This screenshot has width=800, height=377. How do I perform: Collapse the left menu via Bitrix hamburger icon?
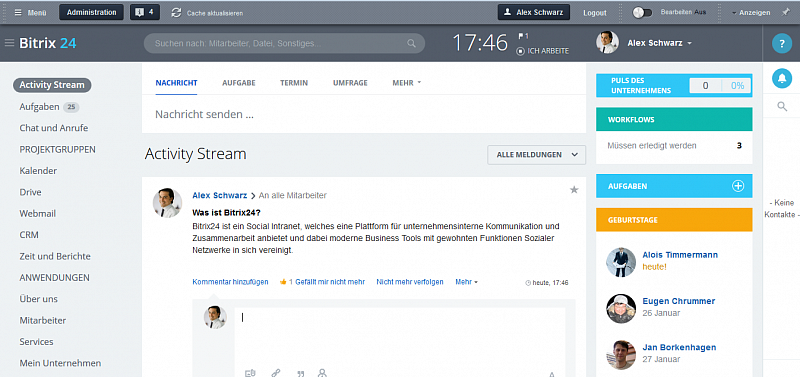[x=9, y=43]
